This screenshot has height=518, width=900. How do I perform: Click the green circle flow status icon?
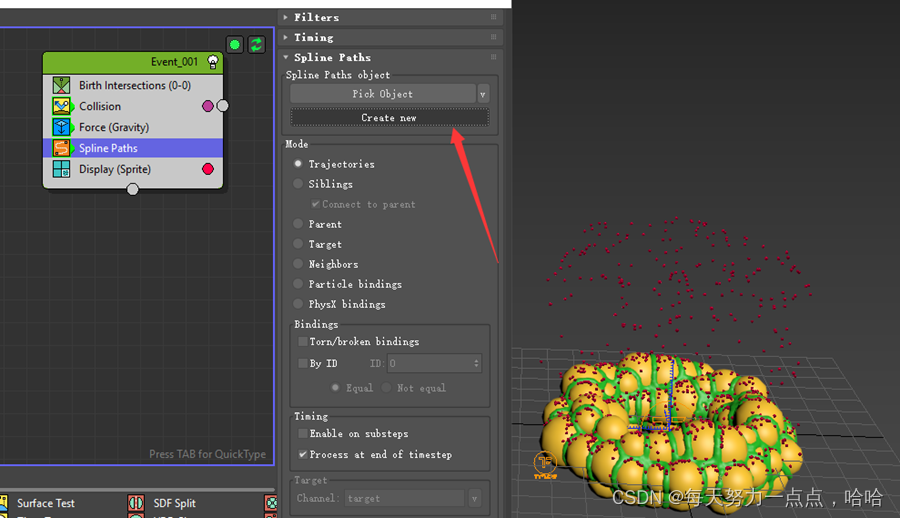point(235,45)
